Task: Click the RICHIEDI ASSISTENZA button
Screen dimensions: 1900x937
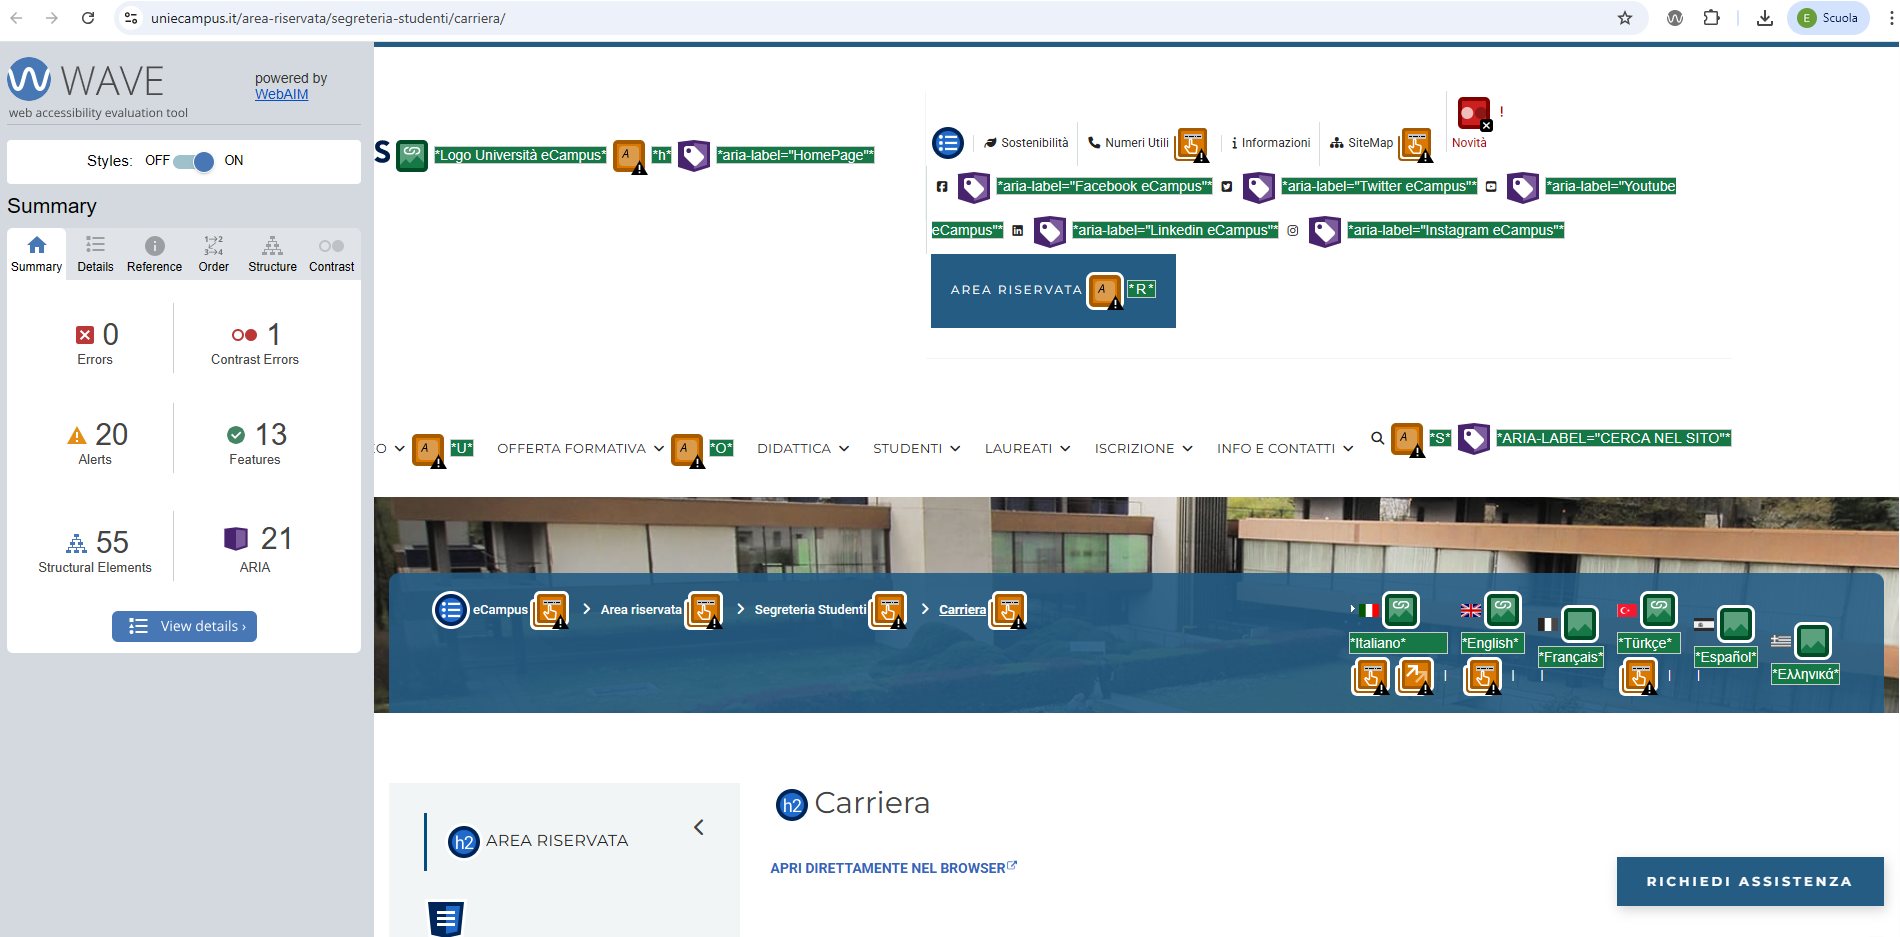Action: (1749, 881)
